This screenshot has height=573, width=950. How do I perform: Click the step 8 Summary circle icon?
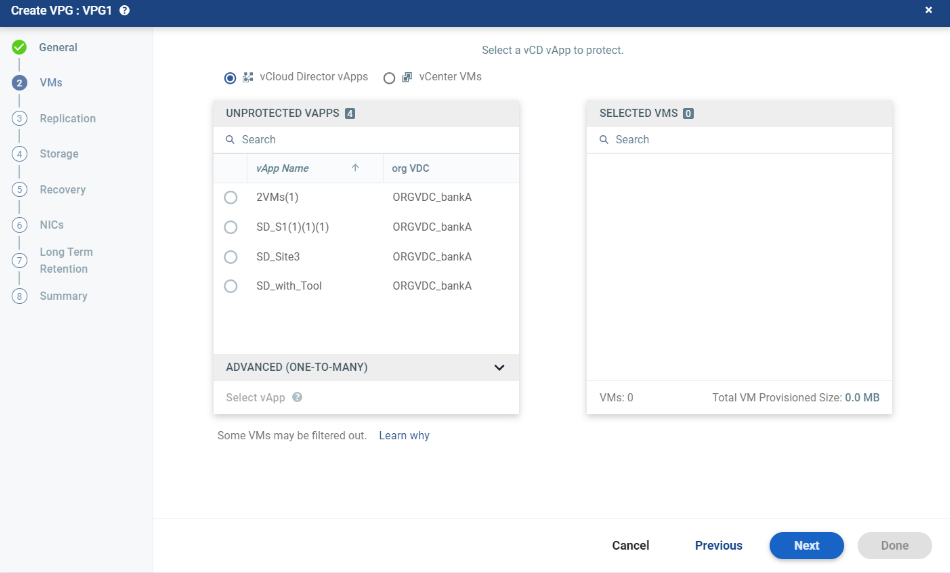click(19, 296)
